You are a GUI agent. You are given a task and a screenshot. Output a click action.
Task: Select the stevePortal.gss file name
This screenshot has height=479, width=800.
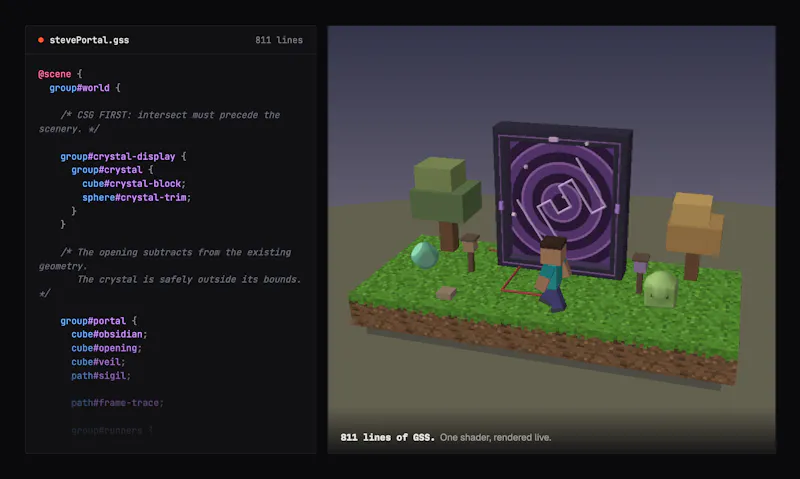89,40
